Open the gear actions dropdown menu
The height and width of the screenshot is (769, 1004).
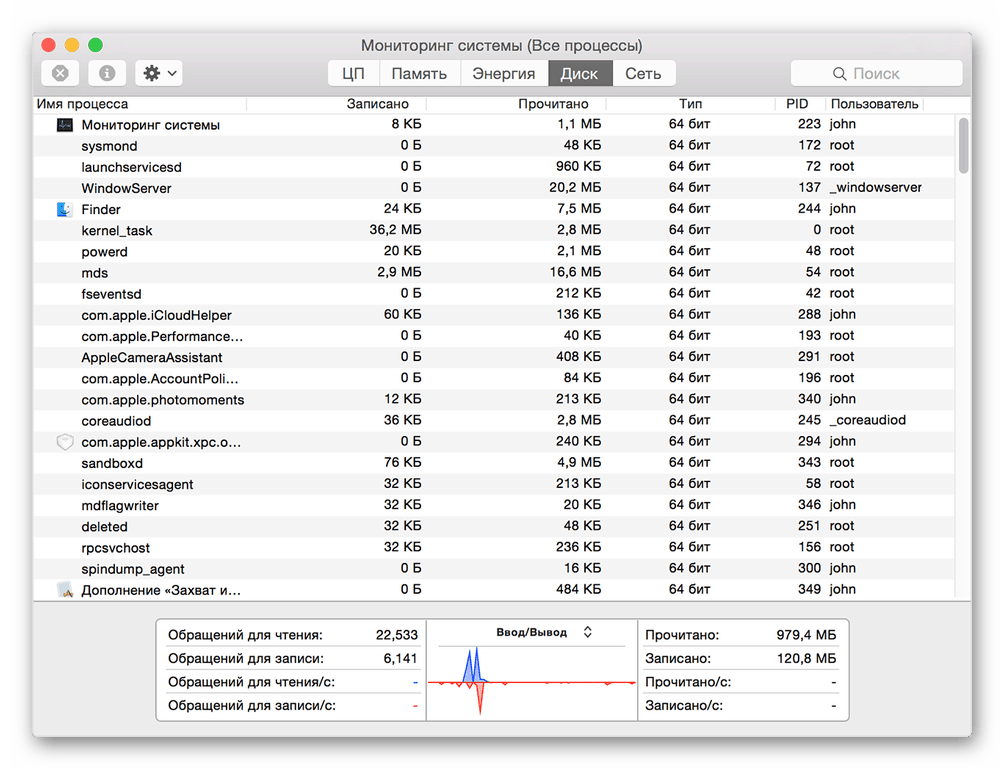coord(159,74)
